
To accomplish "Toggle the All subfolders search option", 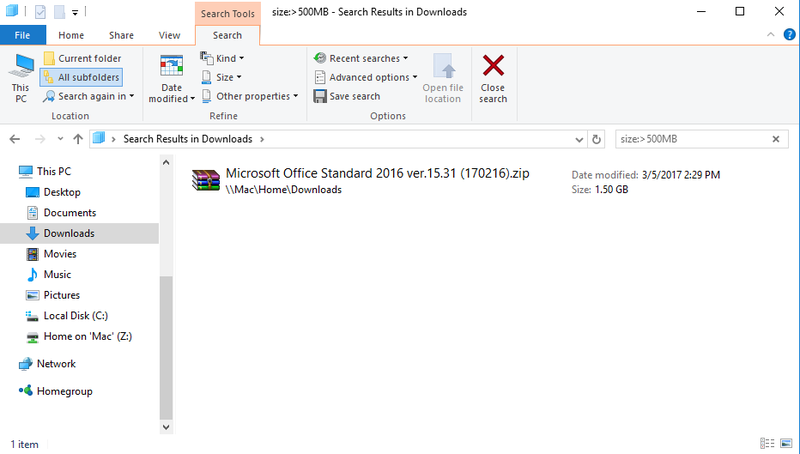I will click(81, 77).
